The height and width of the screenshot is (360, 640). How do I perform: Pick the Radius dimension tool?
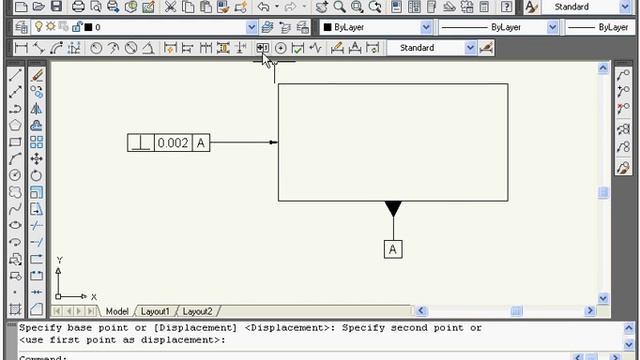coord(96,48)
